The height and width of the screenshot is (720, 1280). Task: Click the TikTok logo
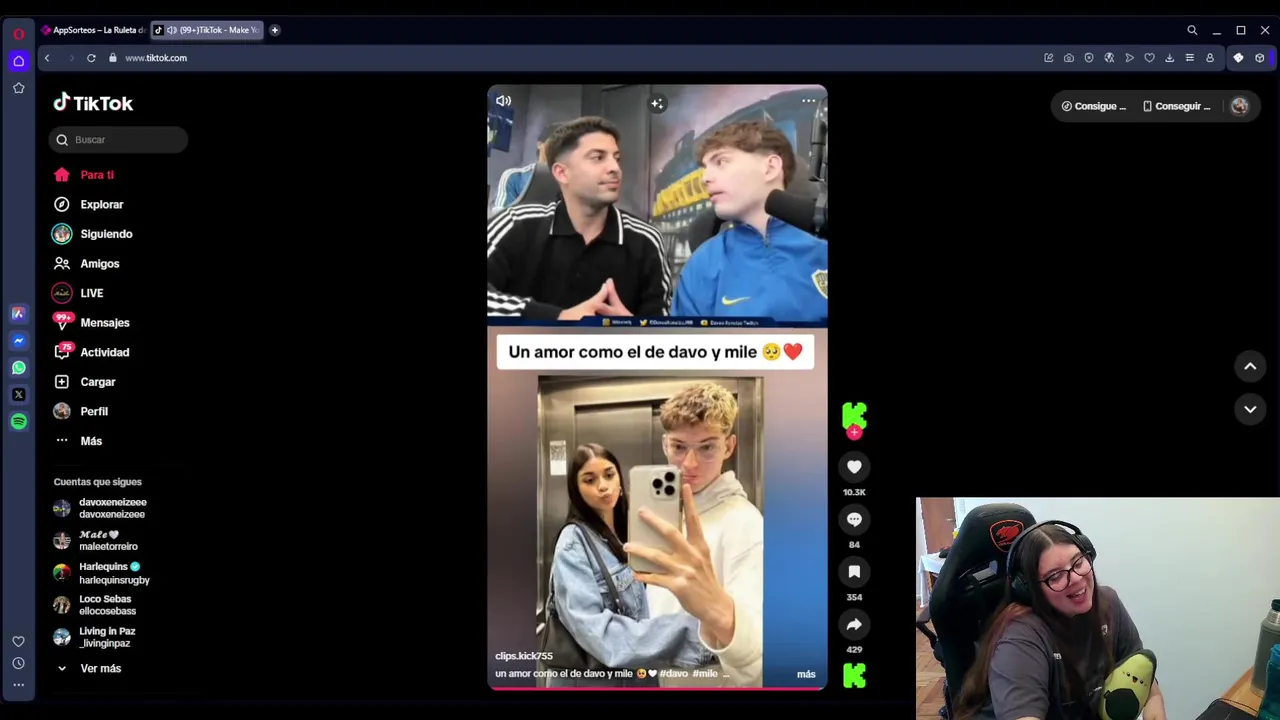(x=93, y=103)
